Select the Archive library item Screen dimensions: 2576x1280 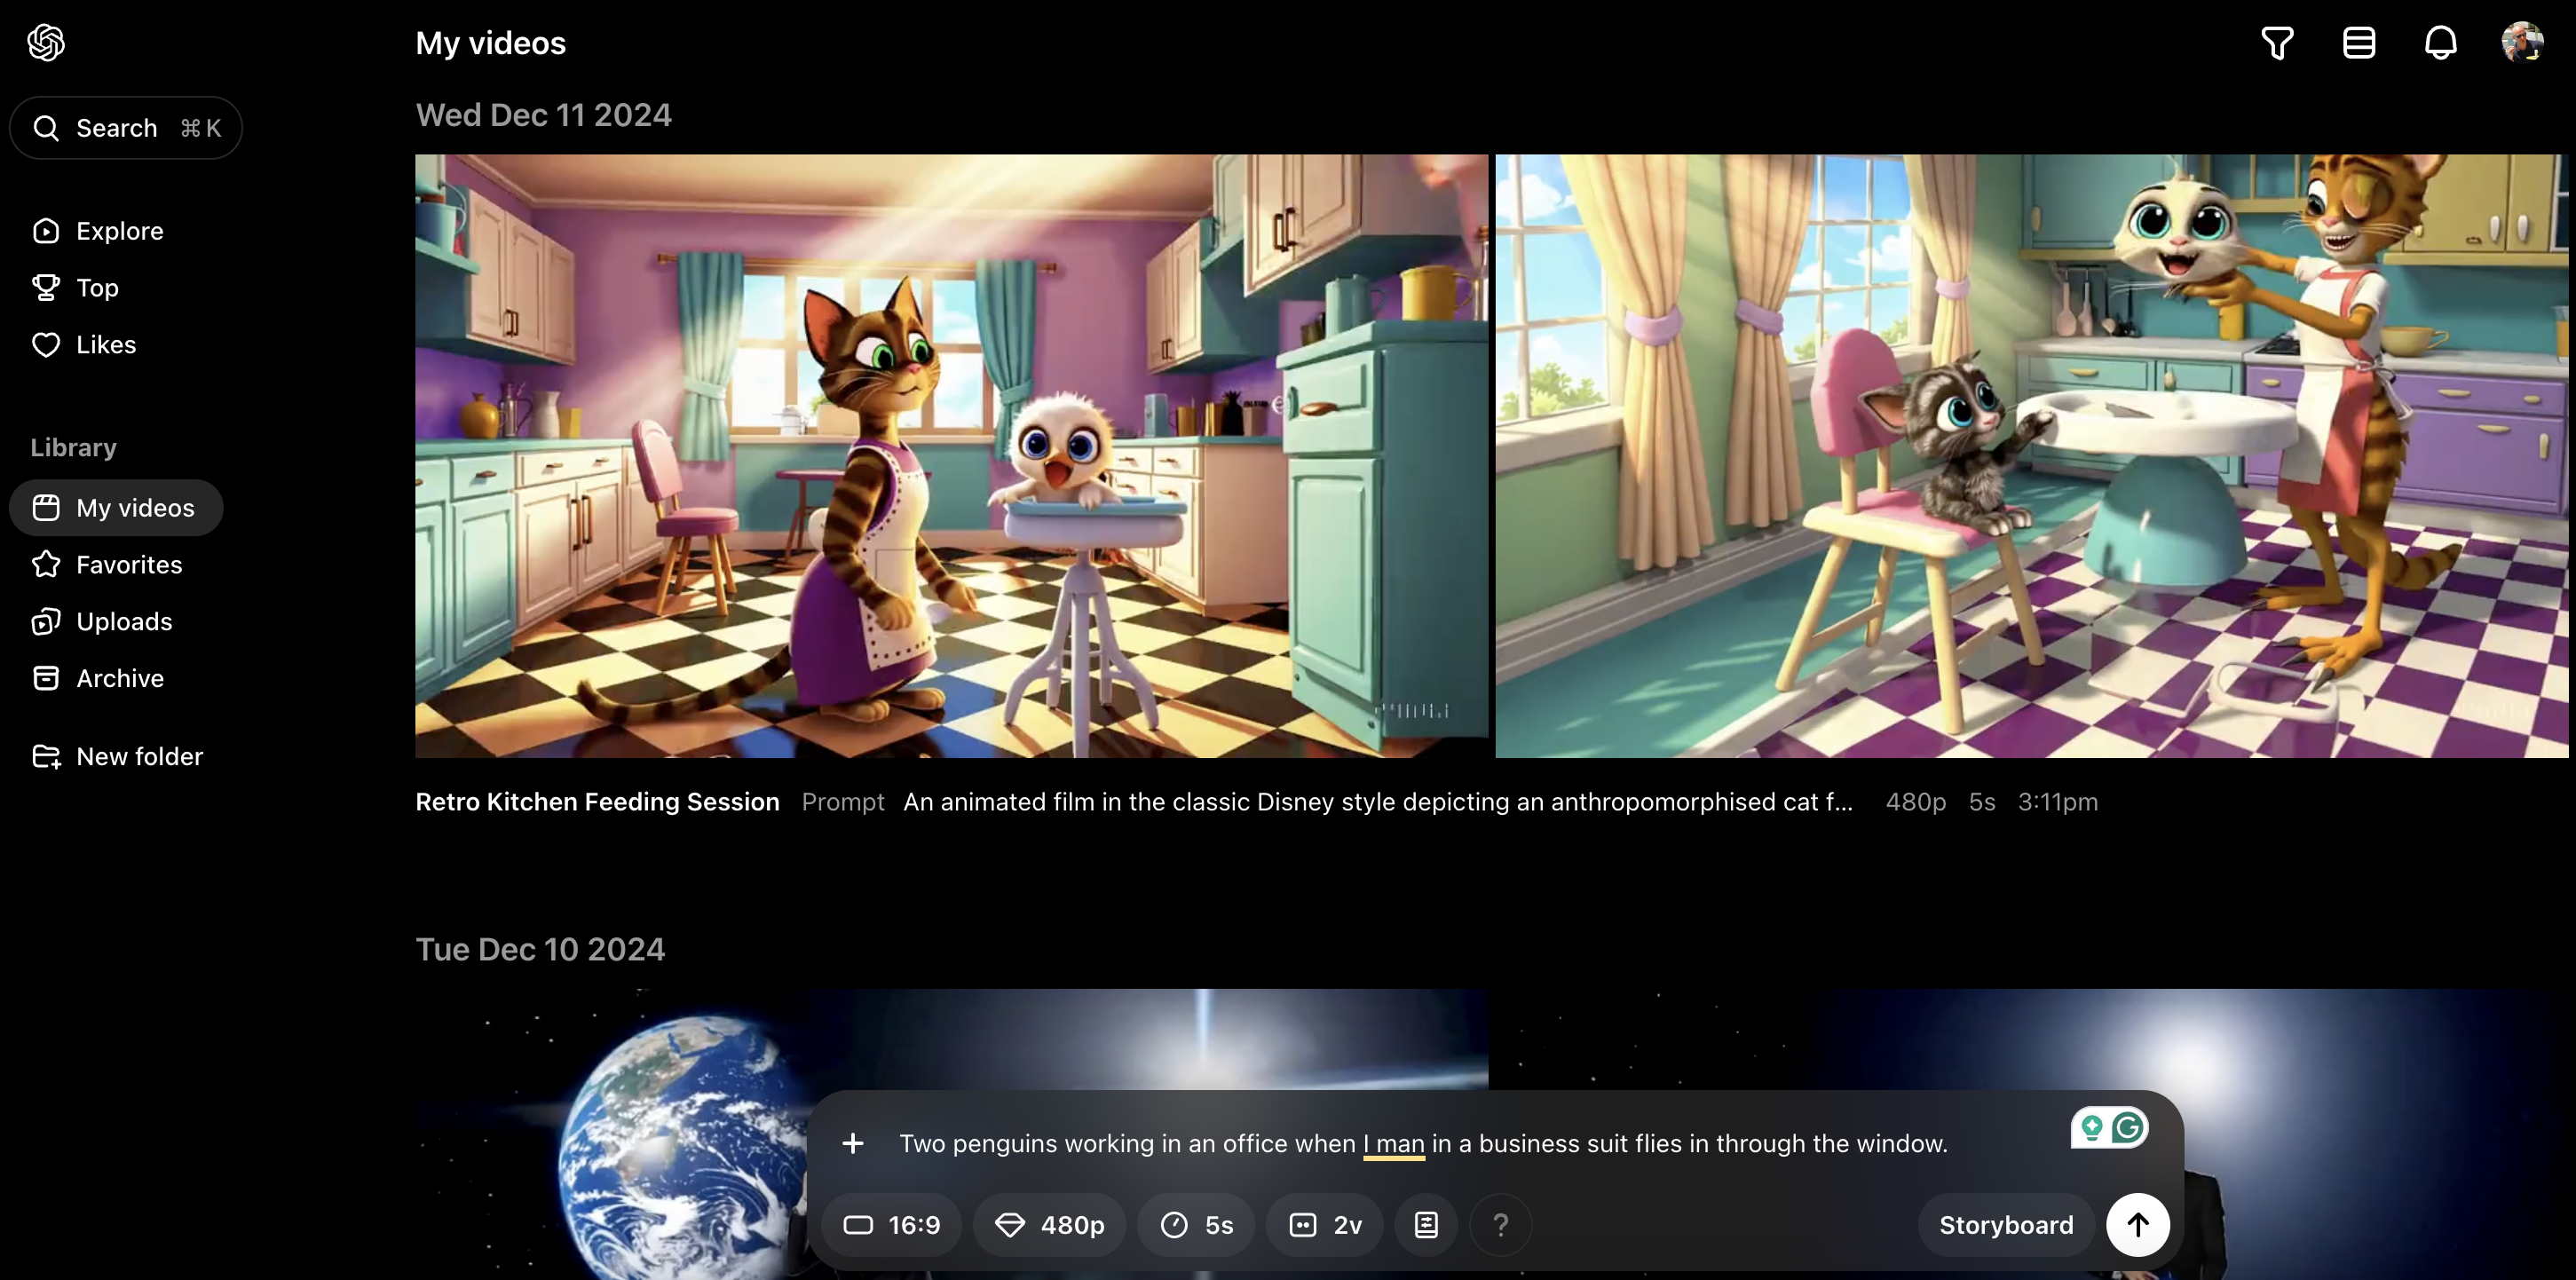point(119,678)
